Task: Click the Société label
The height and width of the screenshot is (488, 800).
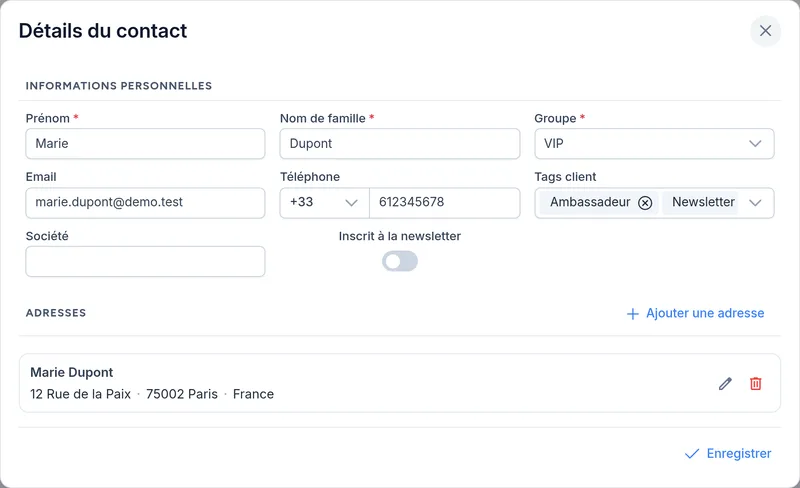Action: 47,236
